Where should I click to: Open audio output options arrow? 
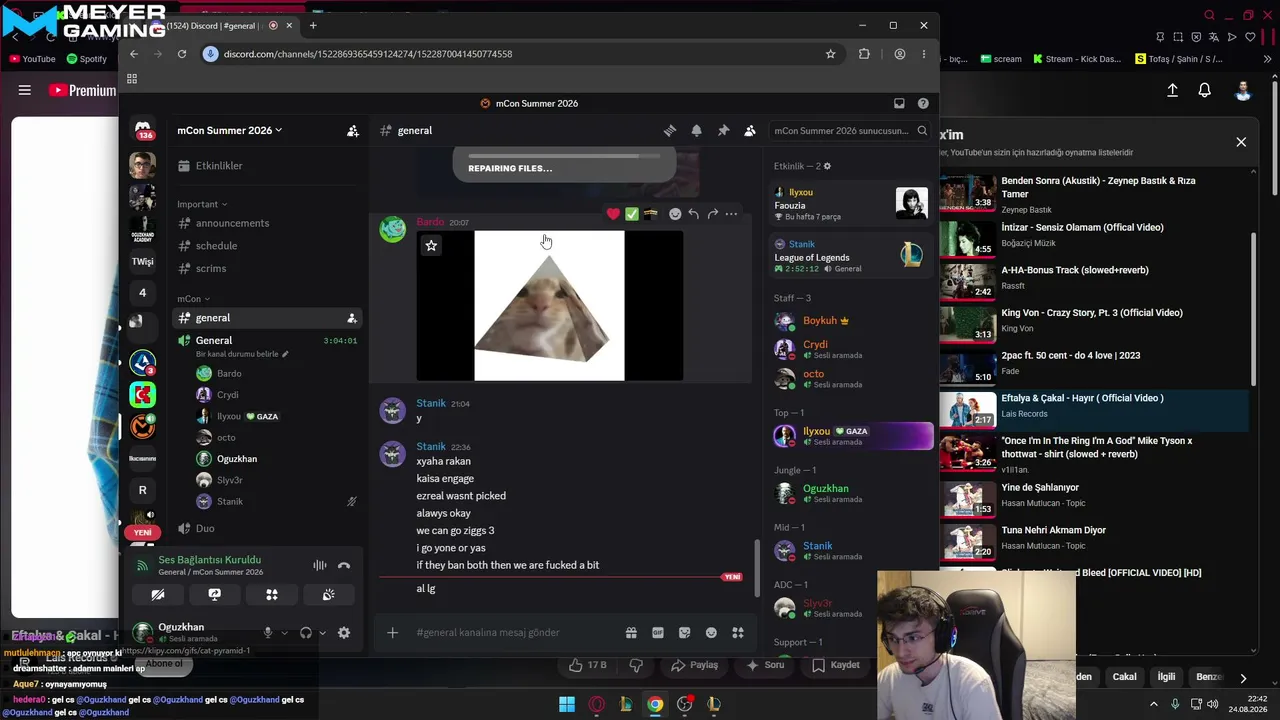(322, 633)
